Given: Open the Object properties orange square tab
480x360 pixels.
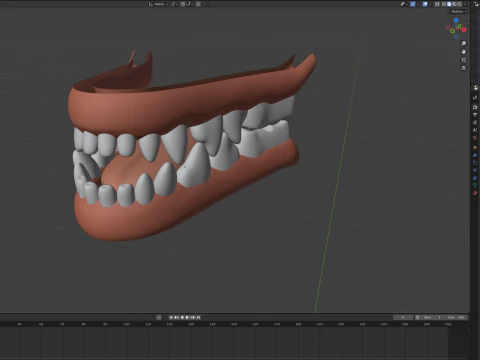Looking at the screenshot, I should click(x=475, y=147).
